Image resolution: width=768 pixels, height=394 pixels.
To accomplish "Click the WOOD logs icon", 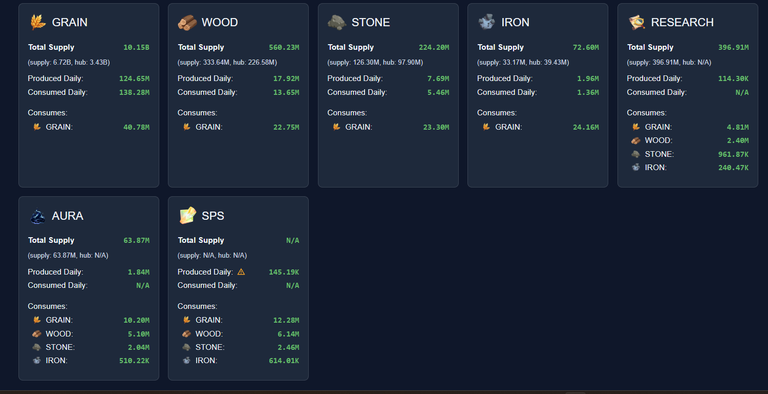I will click(x=187, y=22).
